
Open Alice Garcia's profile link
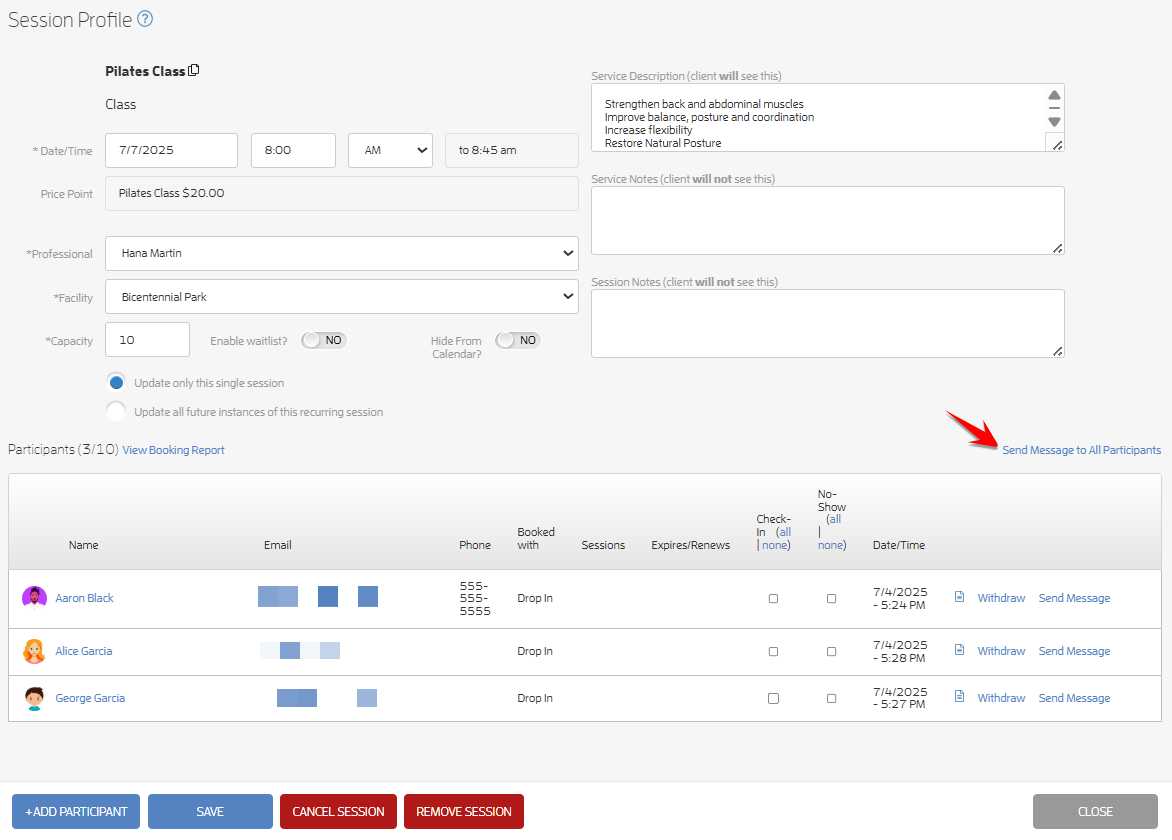pos(84,651)
